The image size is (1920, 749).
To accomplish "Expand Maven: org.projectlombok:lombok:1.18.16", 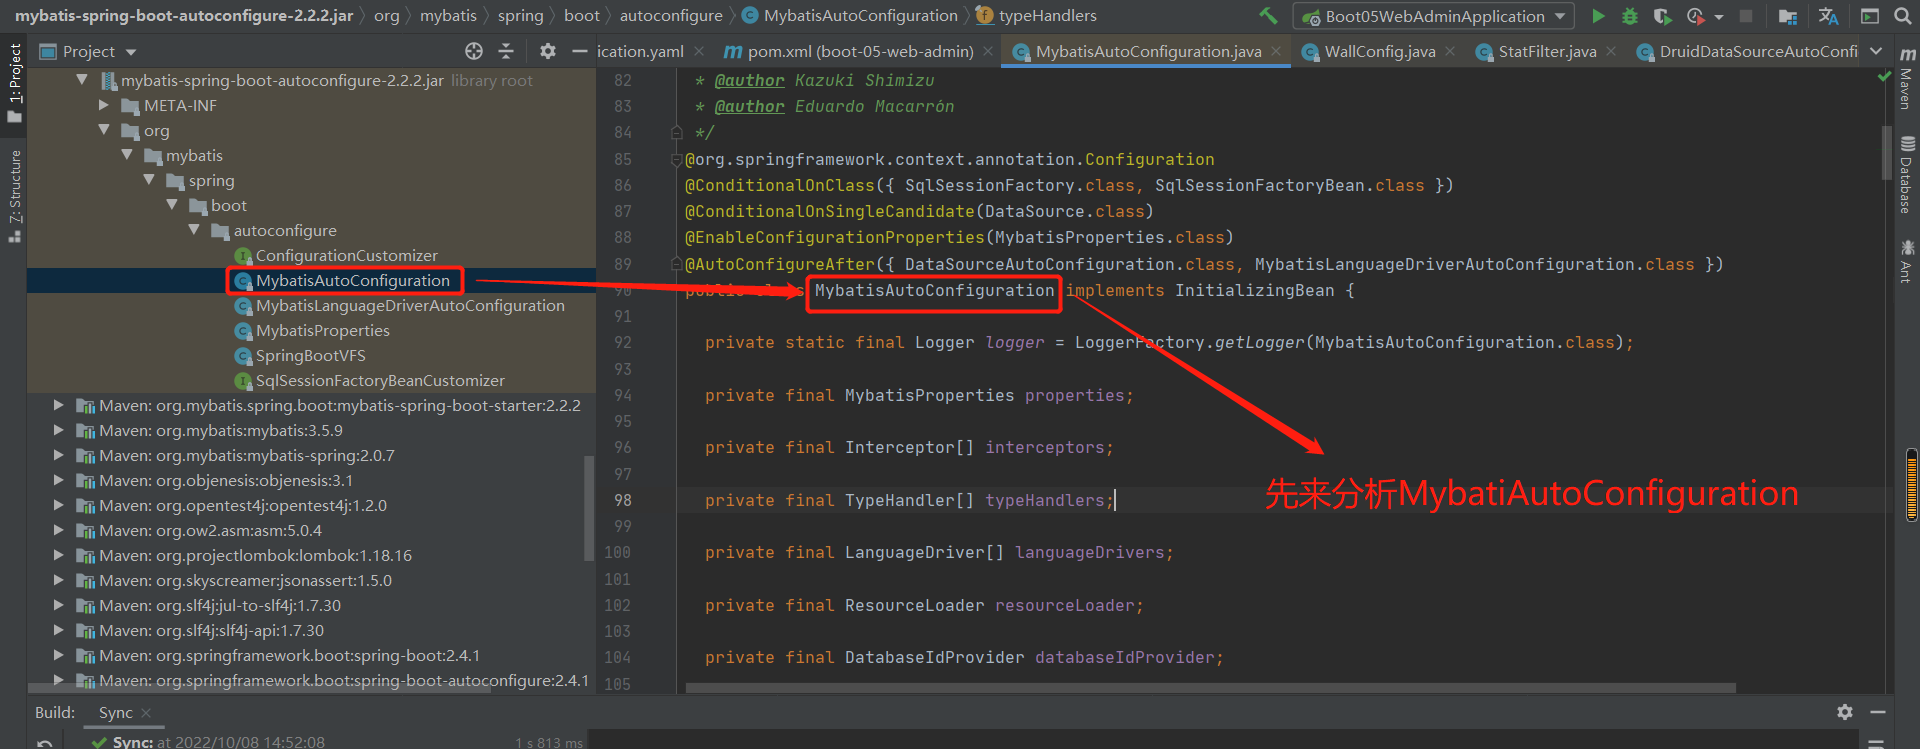I will (58, 554).
